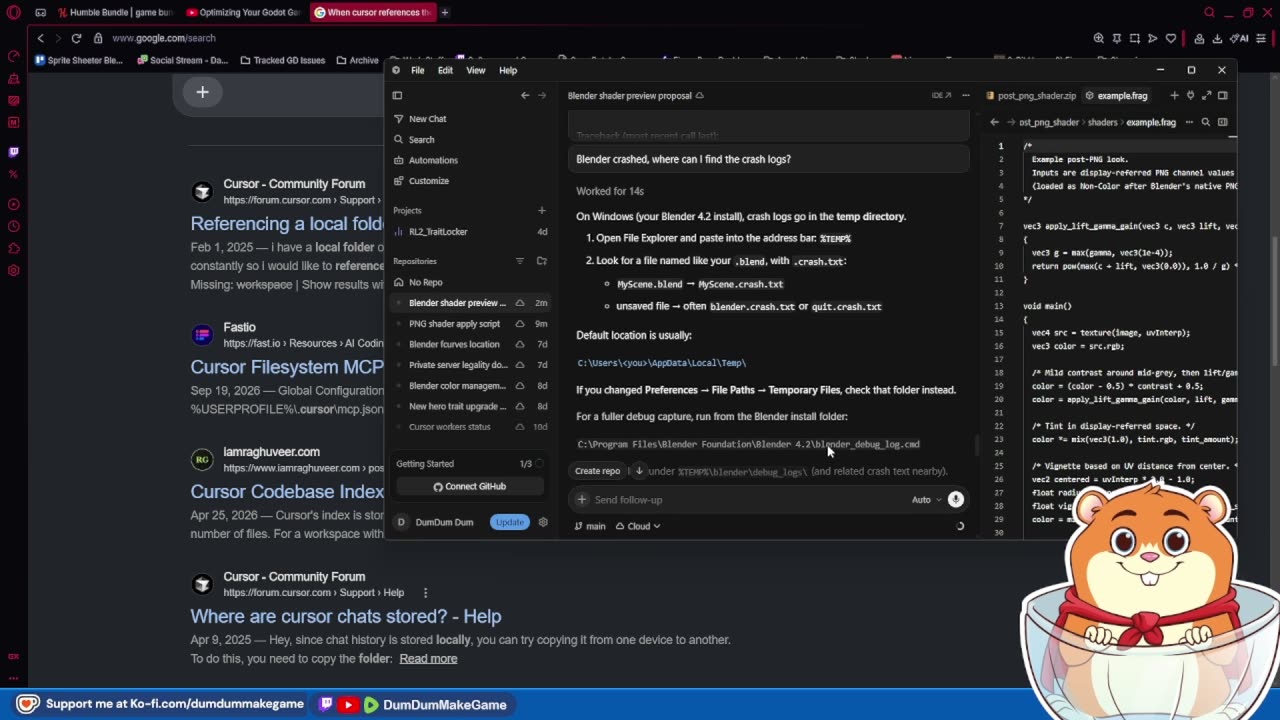Switch to the example.frag editor tab
Screen dimensions: 1280x720
click(1116, 96)
